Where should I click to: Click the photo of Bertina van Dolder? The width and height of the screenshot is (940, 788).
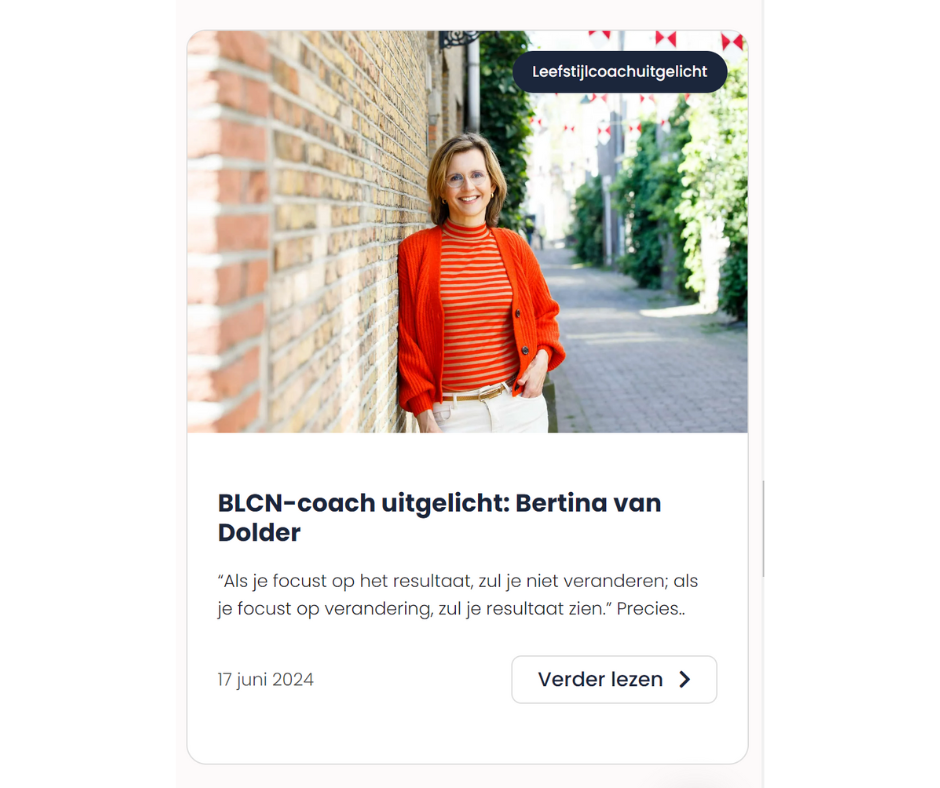[x=467, y=231]
